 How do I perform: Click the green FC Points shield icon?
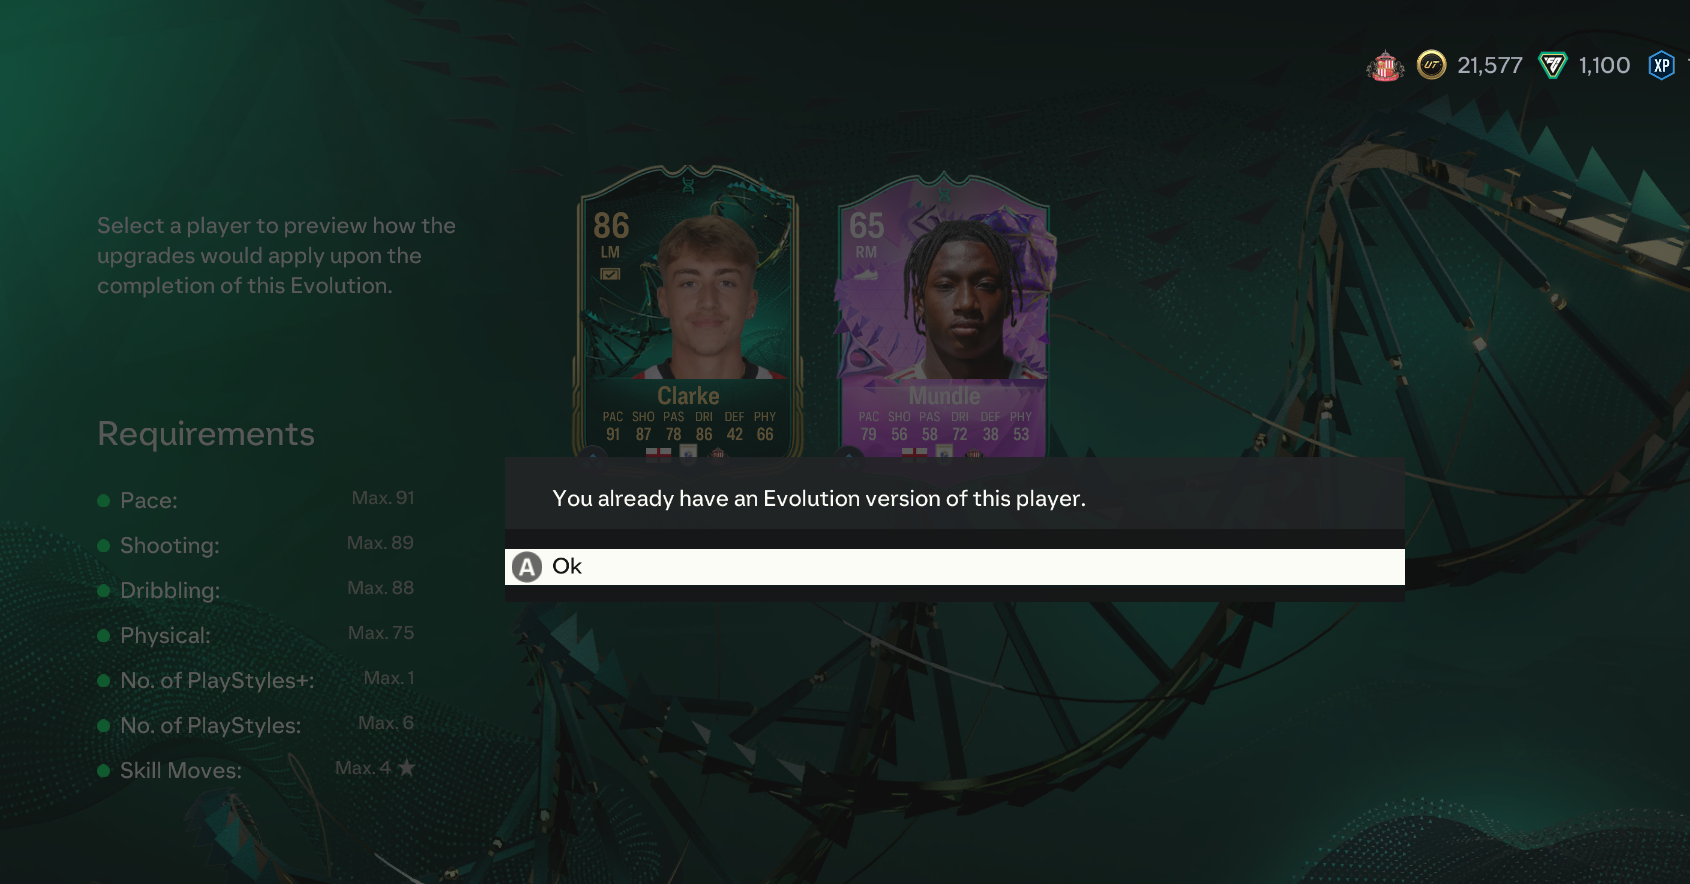pyautogui.click(x=1552, y=66)
